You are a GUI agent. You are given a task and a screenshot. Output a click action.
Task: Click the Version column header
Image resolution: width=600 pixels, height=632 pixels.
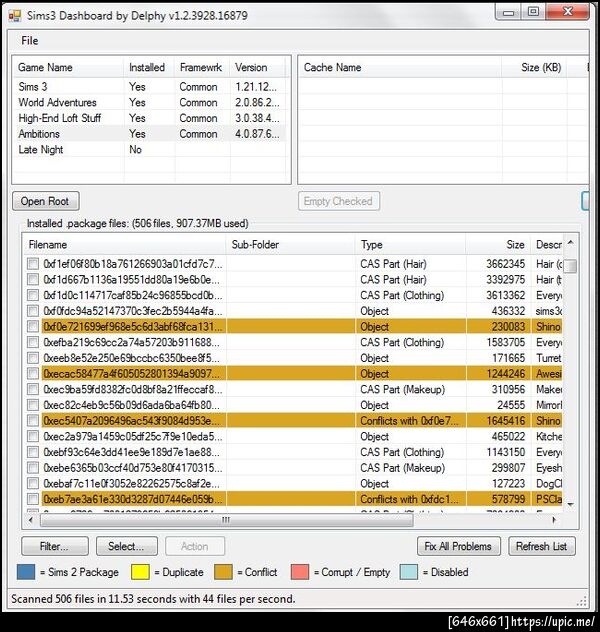coord(257,67)
